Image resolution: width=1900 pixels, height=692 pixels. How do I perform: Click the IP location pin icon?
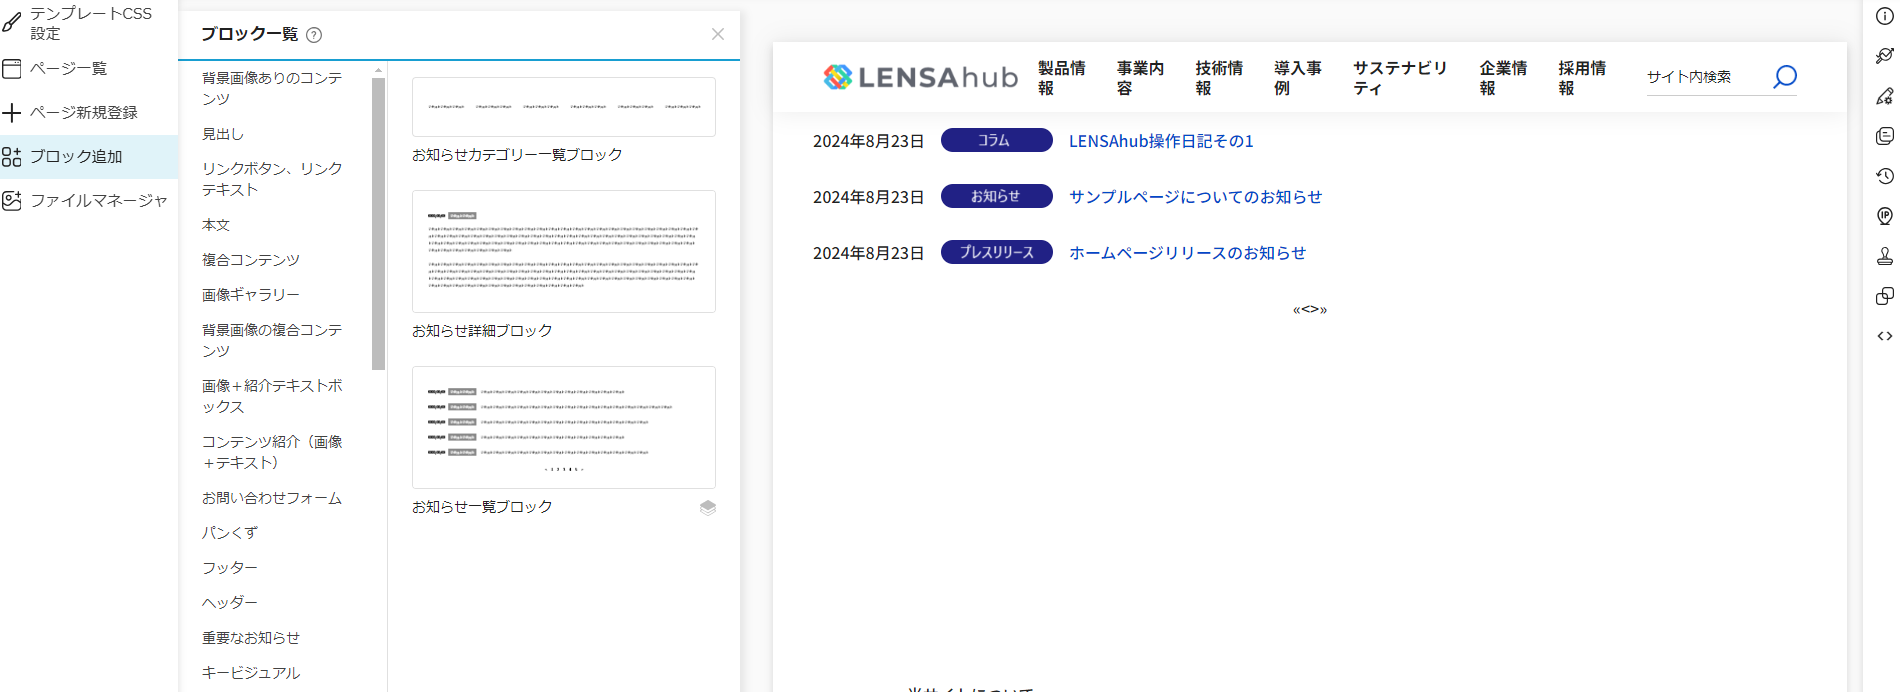pos(1885,216)
